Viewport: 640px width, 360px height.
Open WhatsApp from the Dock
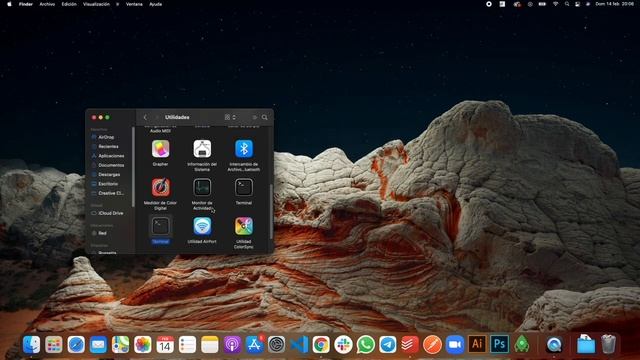366,344
